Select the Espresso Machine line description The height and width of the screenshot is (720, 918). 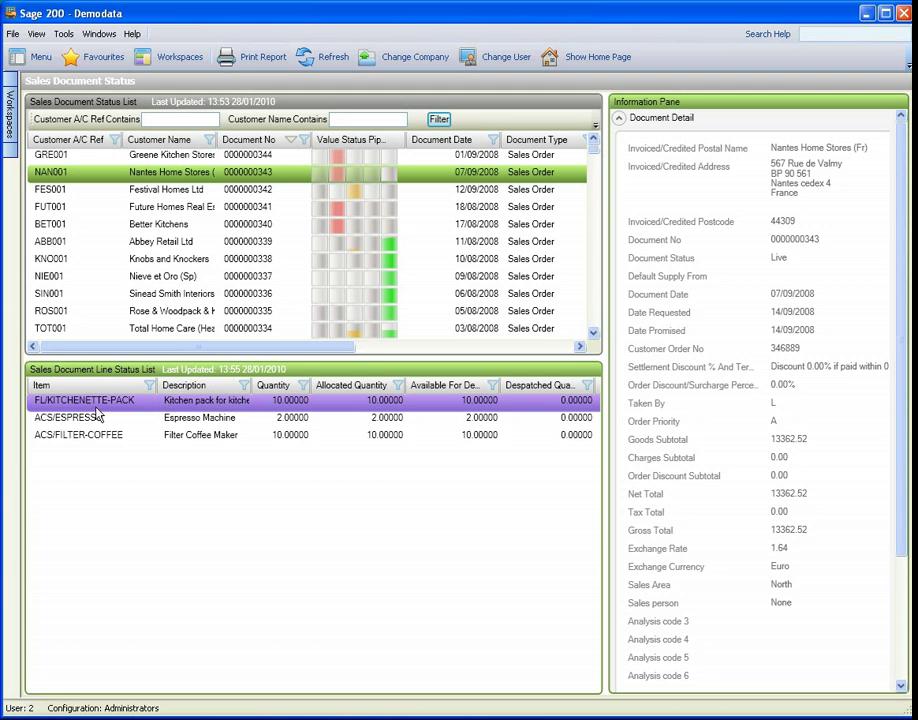[200, 418]
